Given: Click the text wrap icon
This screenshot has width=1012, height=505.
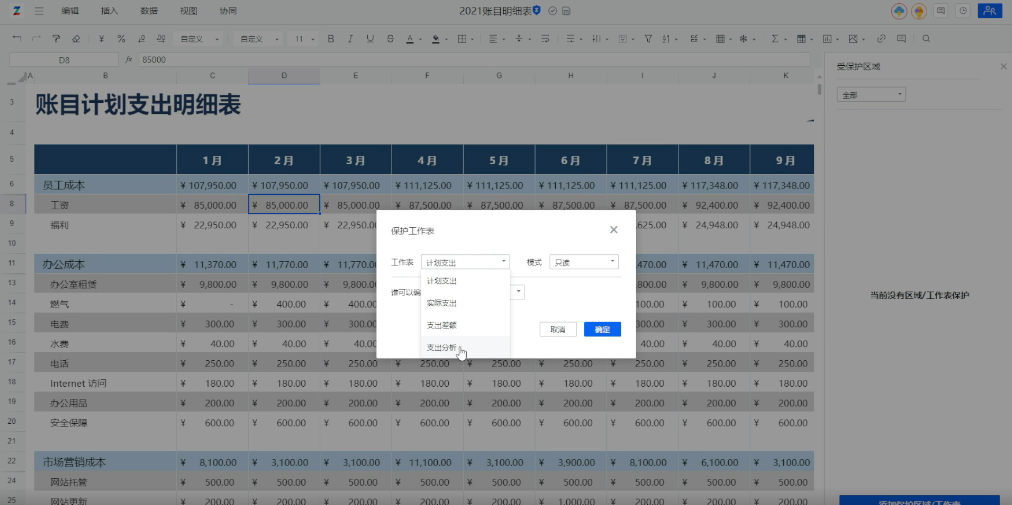Looking at the screenshot, I should (545, 39).
